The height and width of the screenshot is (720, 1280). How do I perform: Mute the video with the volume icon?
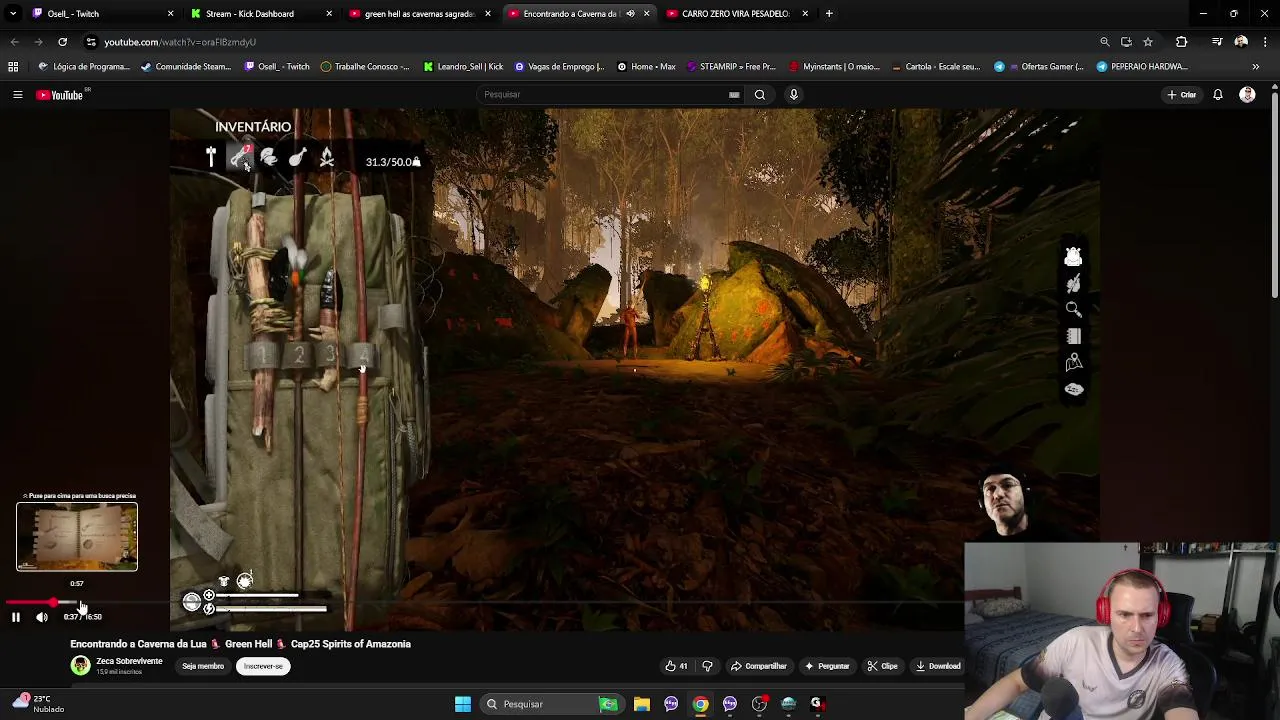coord(42,617)
